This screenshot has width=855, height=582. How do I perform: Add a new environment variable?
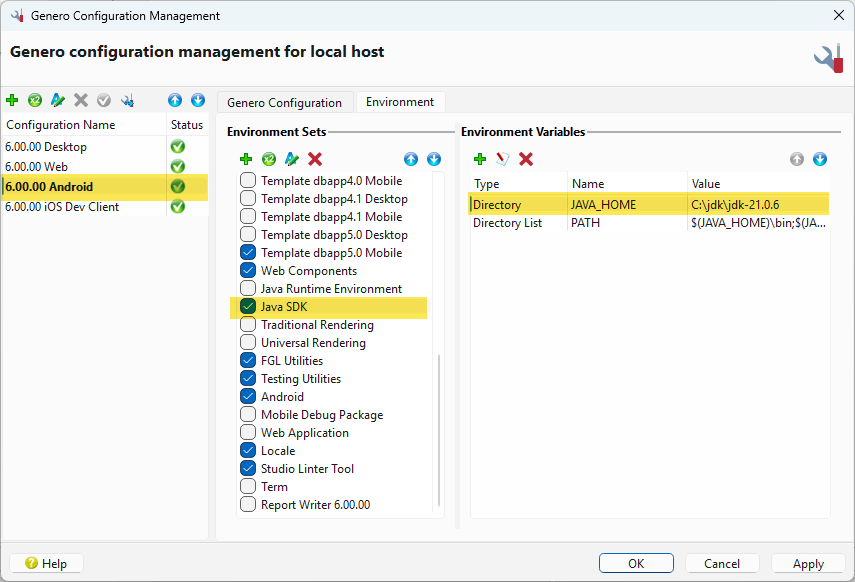[480, 159]
